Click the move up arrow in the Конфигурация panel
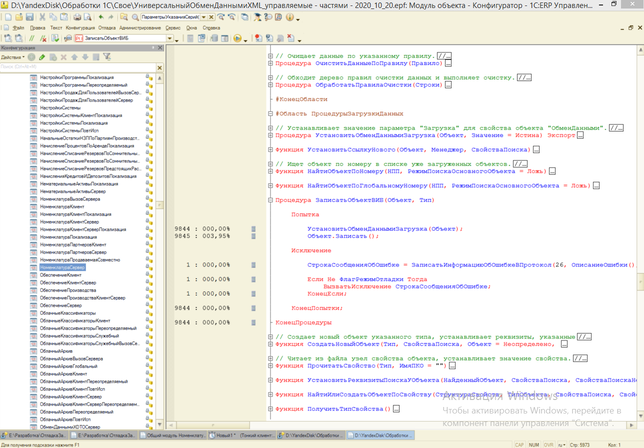Viewport: 644px width, 448px height. pyautogui.click(x=72, y=58)
